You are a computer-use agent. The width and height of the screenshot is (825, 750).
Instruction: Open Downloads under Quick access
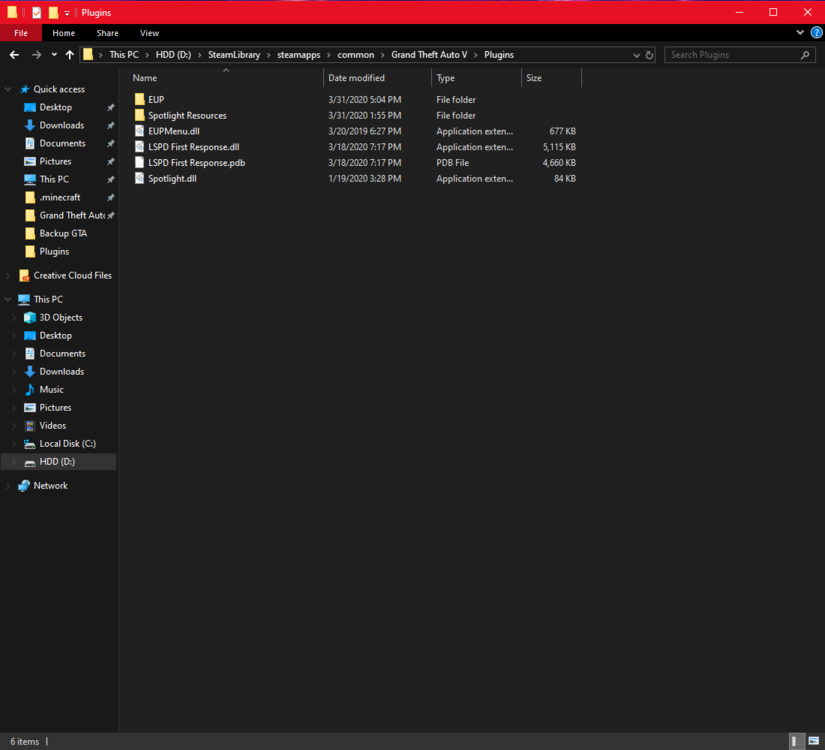[62, 125]
